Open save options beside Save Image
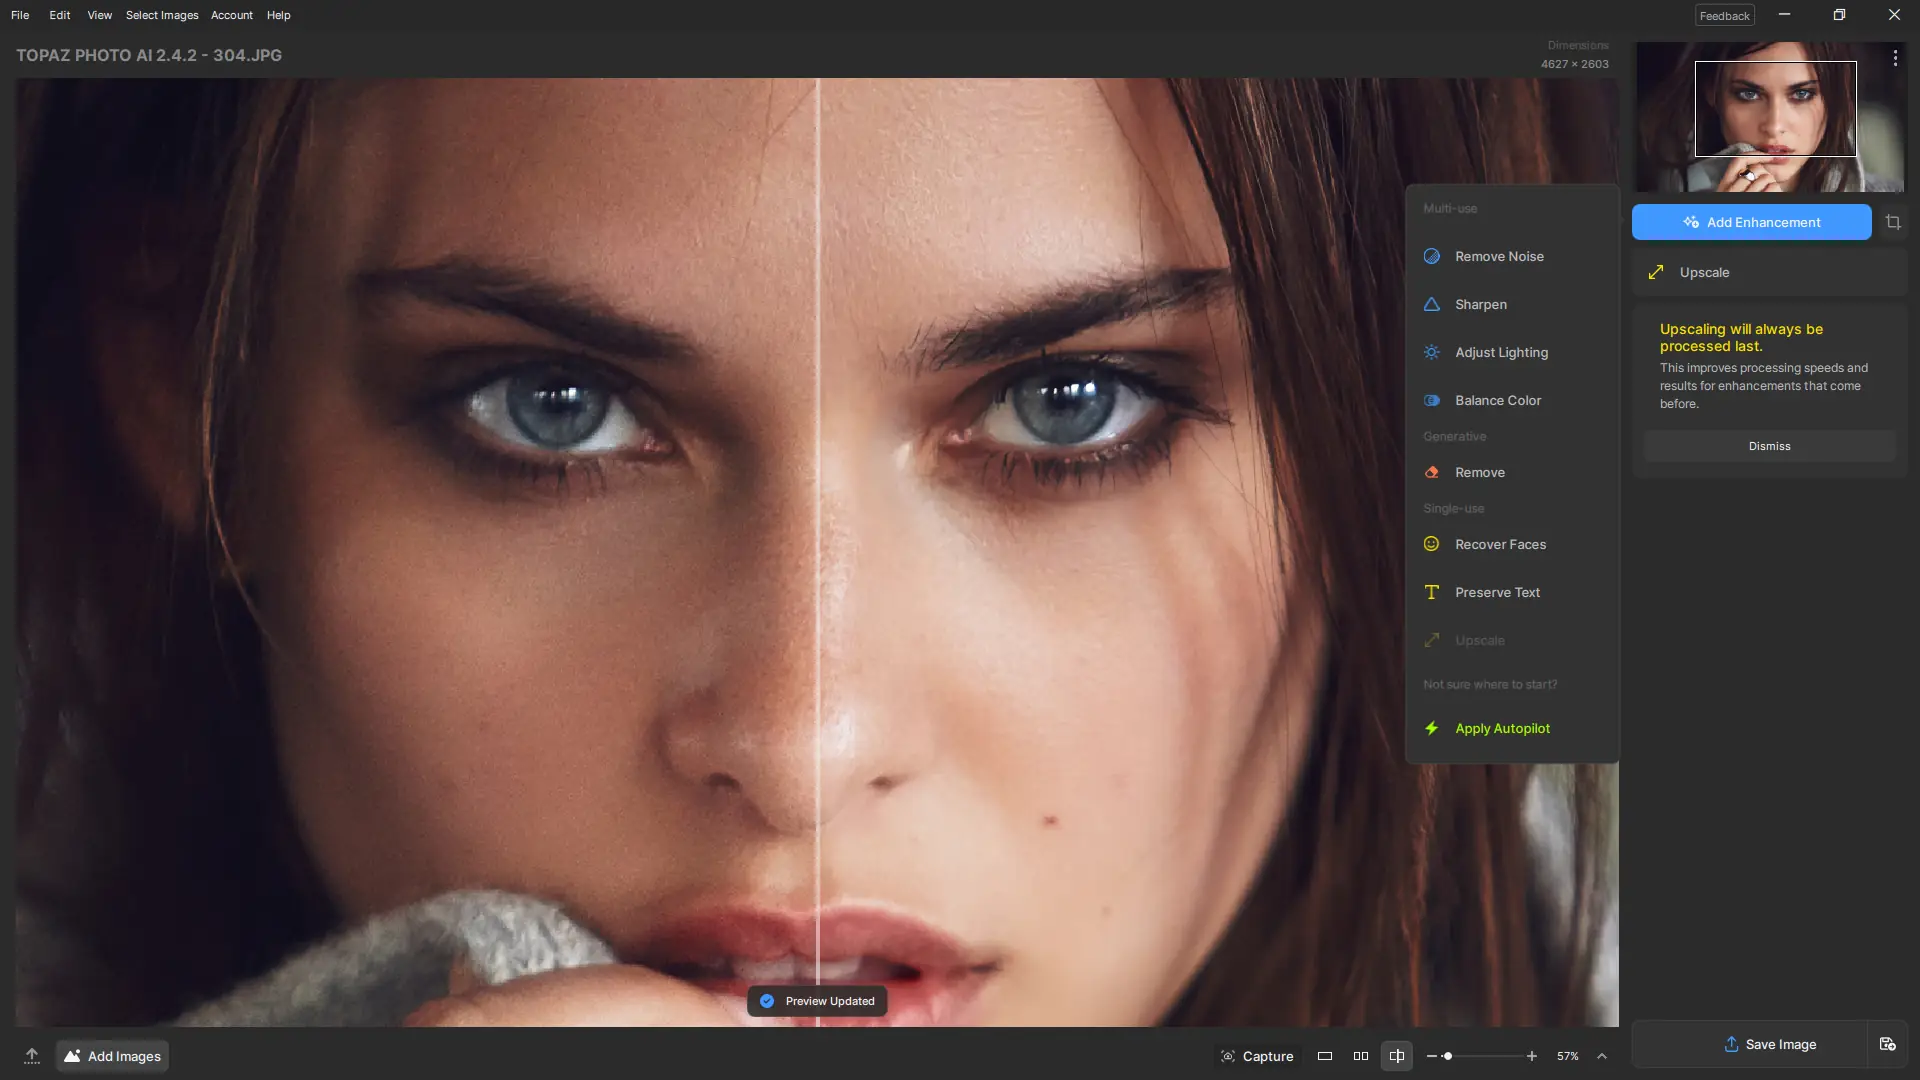Screen dimensions: 1920x1080 (x=1887, y=1044)
